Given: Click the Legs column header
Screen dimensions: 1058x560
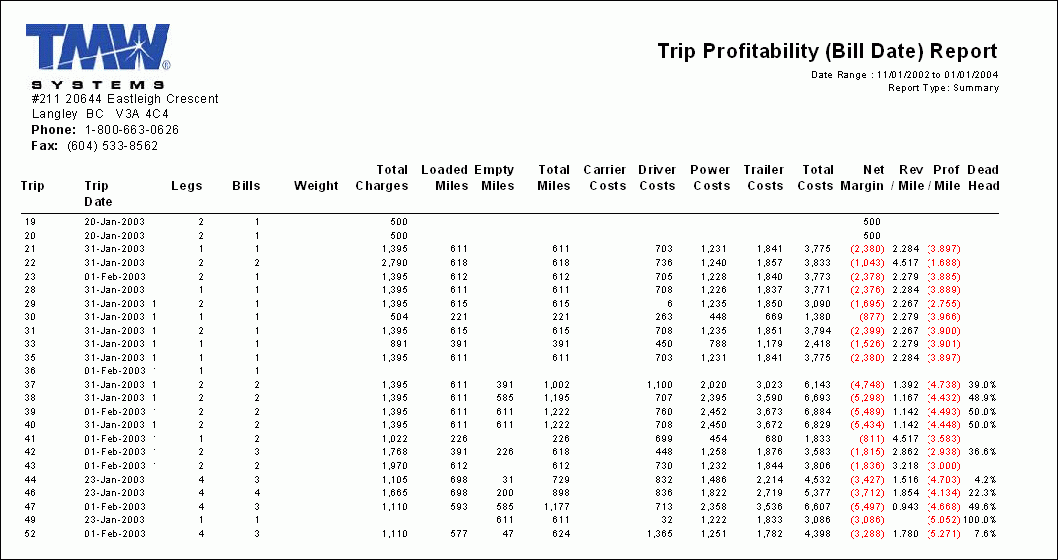Looking at the screenshot, I should pyautogui.click(x=187, y=186).
